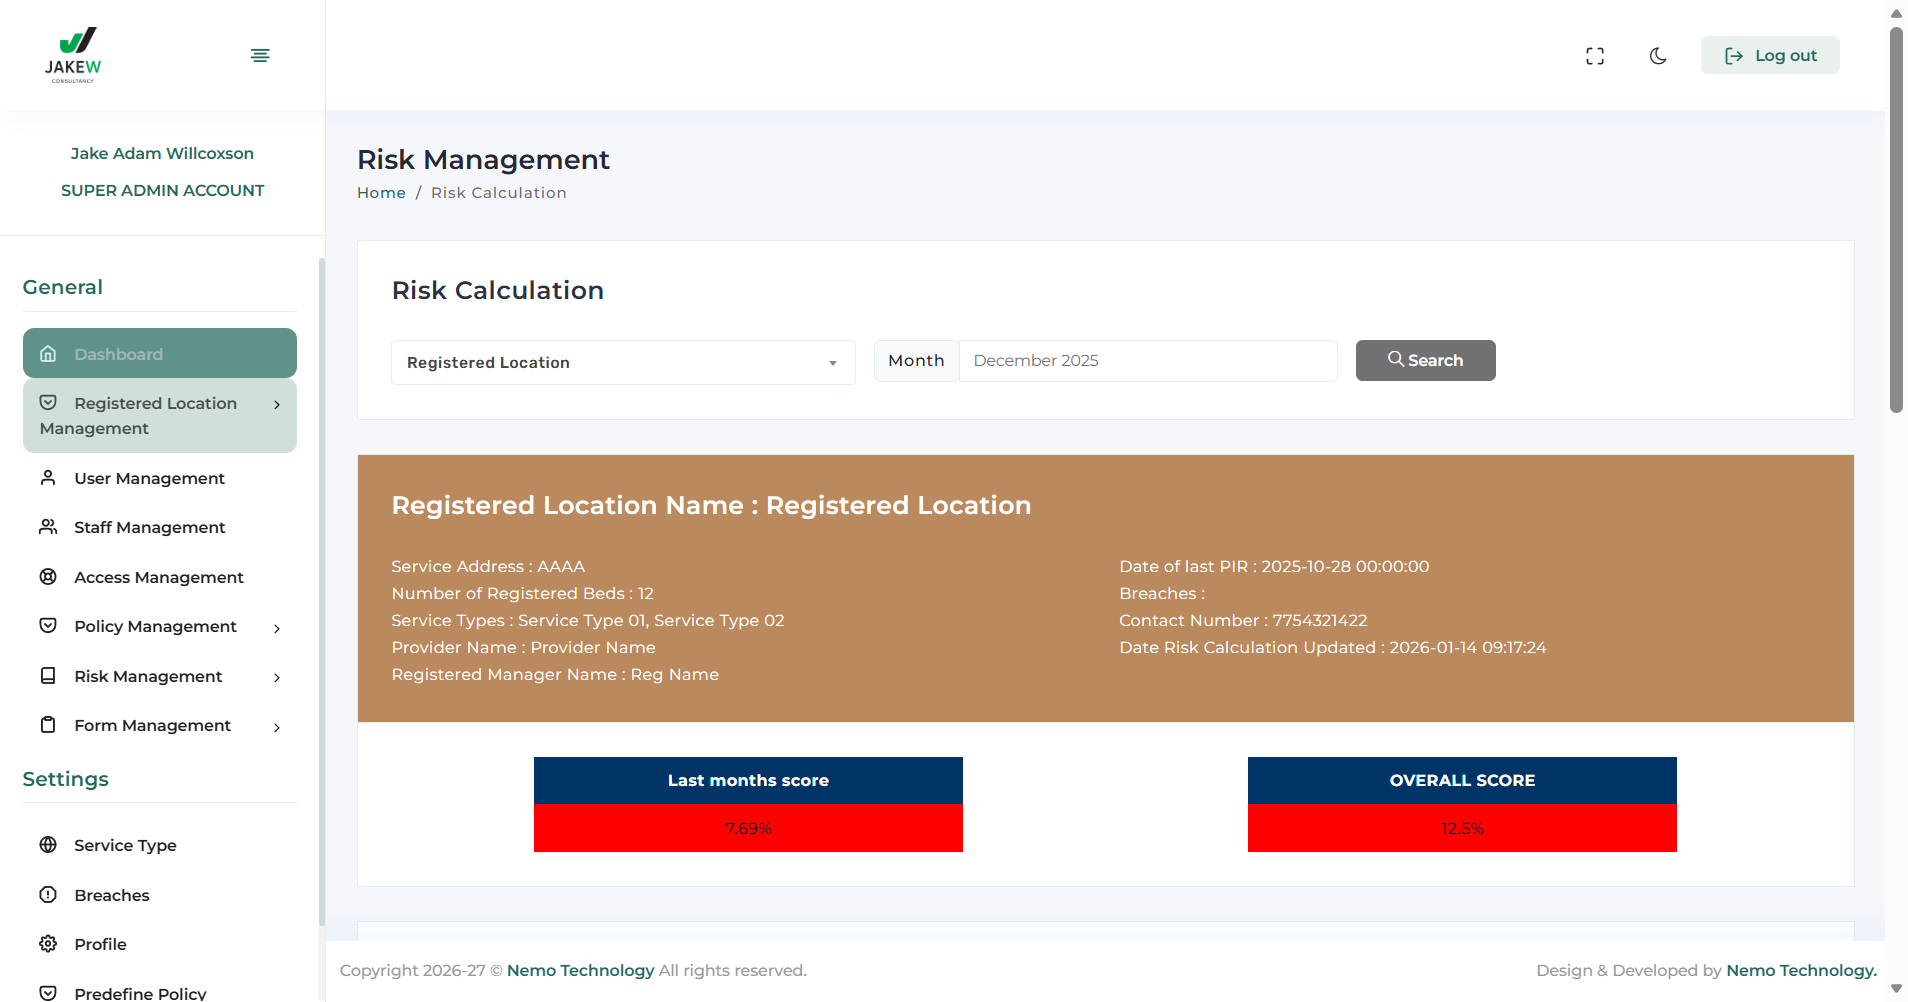The image size is (1908, 1002).
Task: Click the Service Type globe icon
Action: click(x=48, y=845)
